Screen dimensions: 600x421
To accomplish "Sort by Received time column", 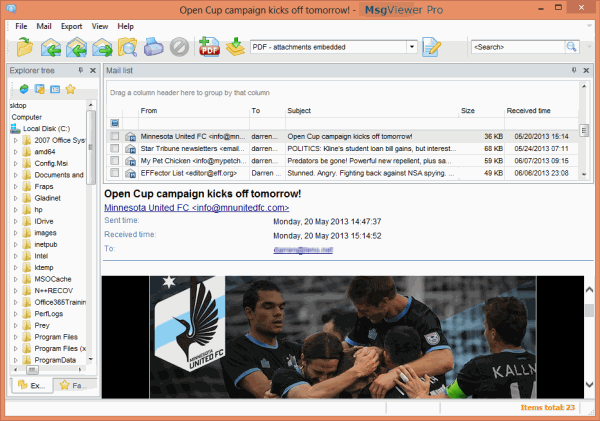I will 541,111.
